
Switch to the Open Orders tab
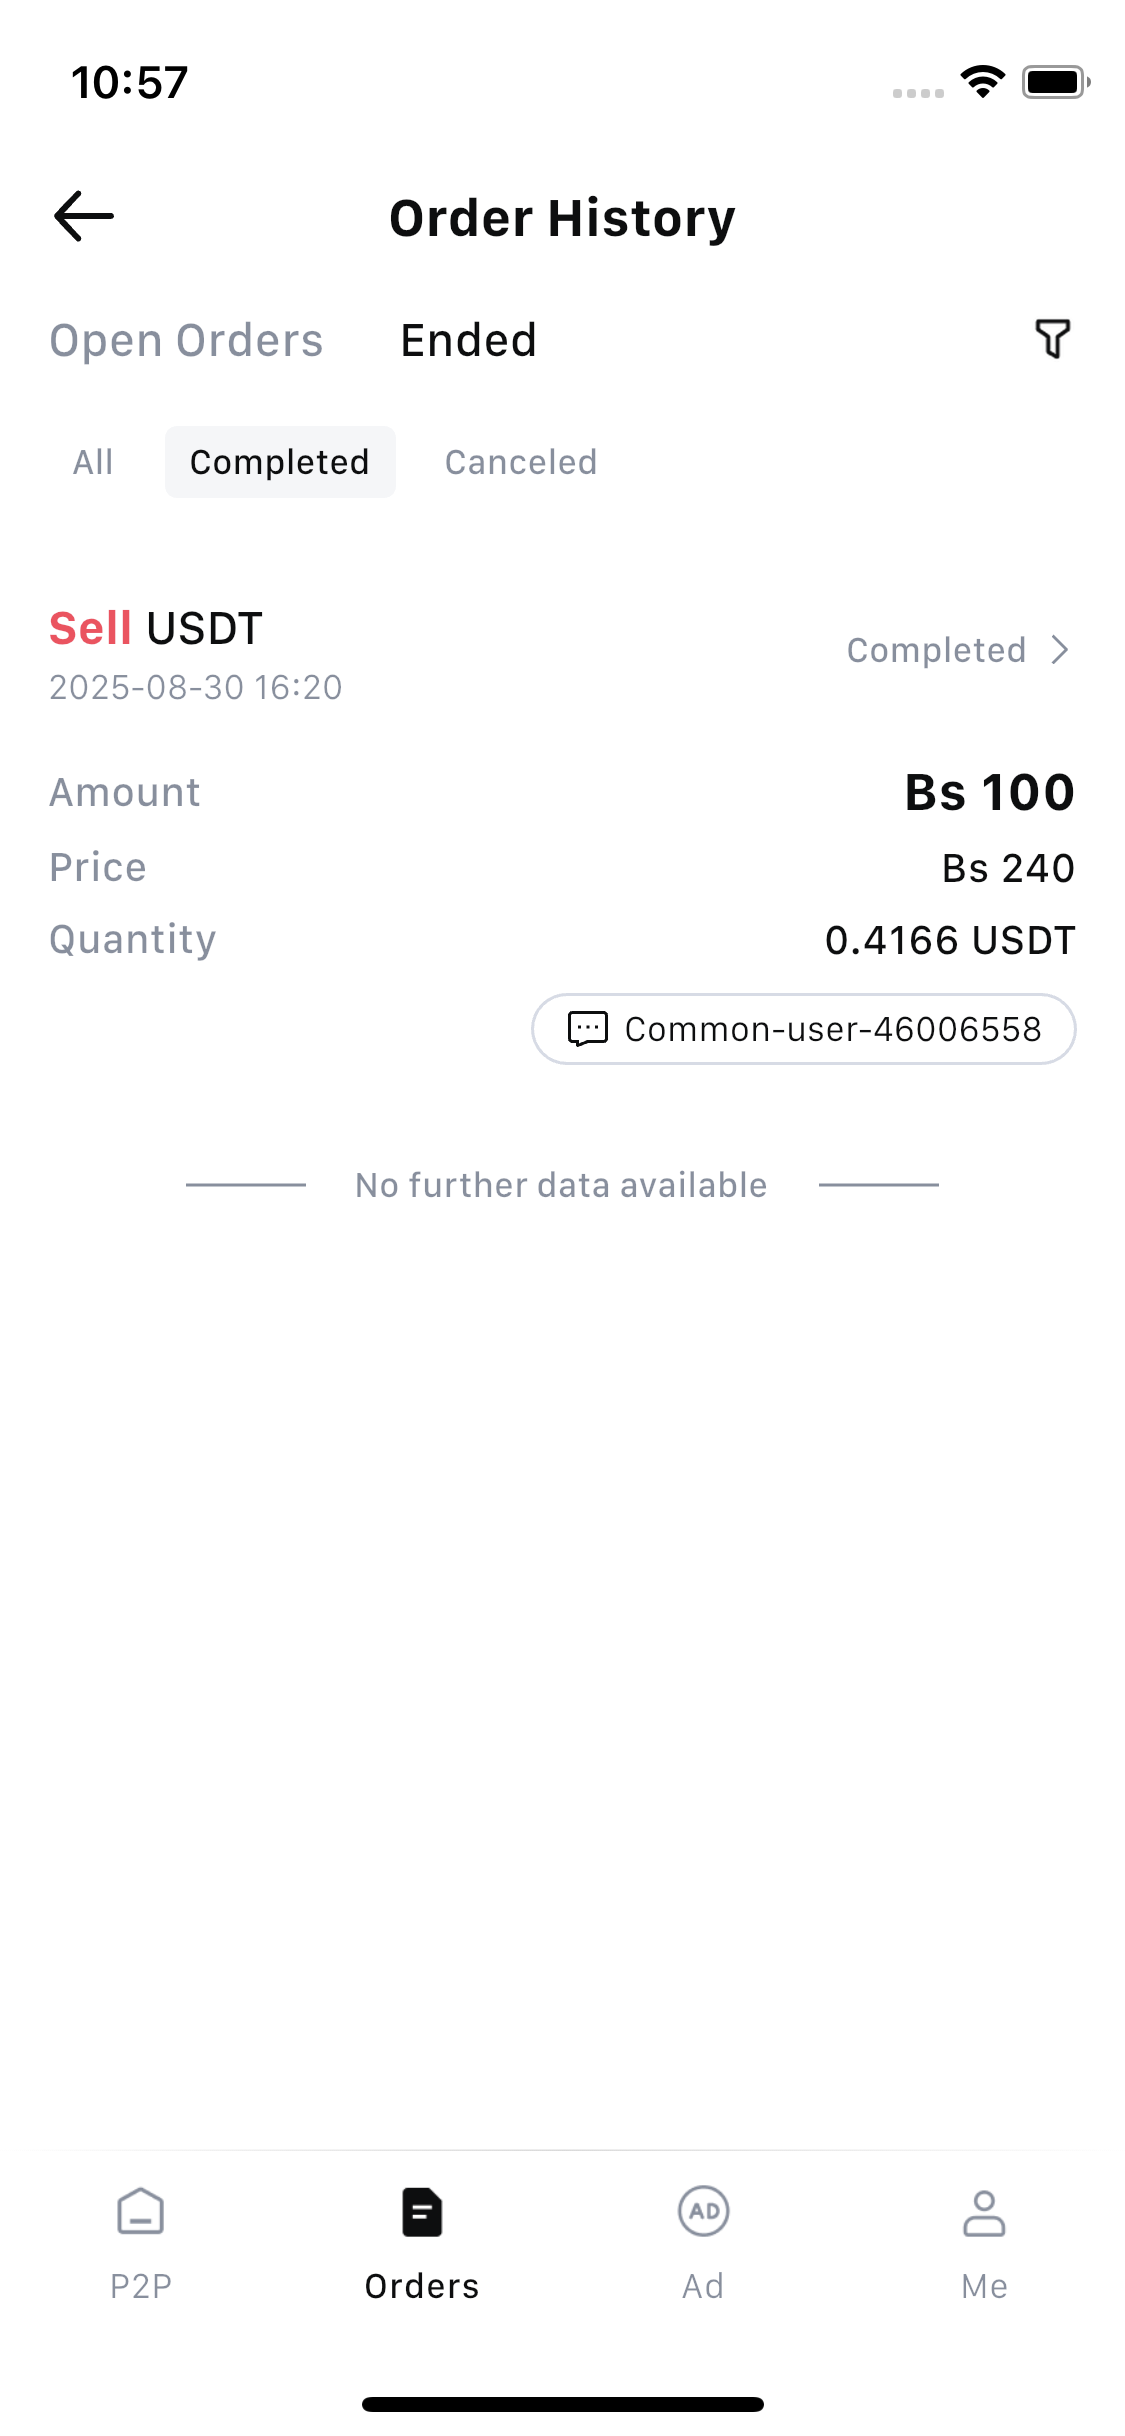tap(187, 341)
